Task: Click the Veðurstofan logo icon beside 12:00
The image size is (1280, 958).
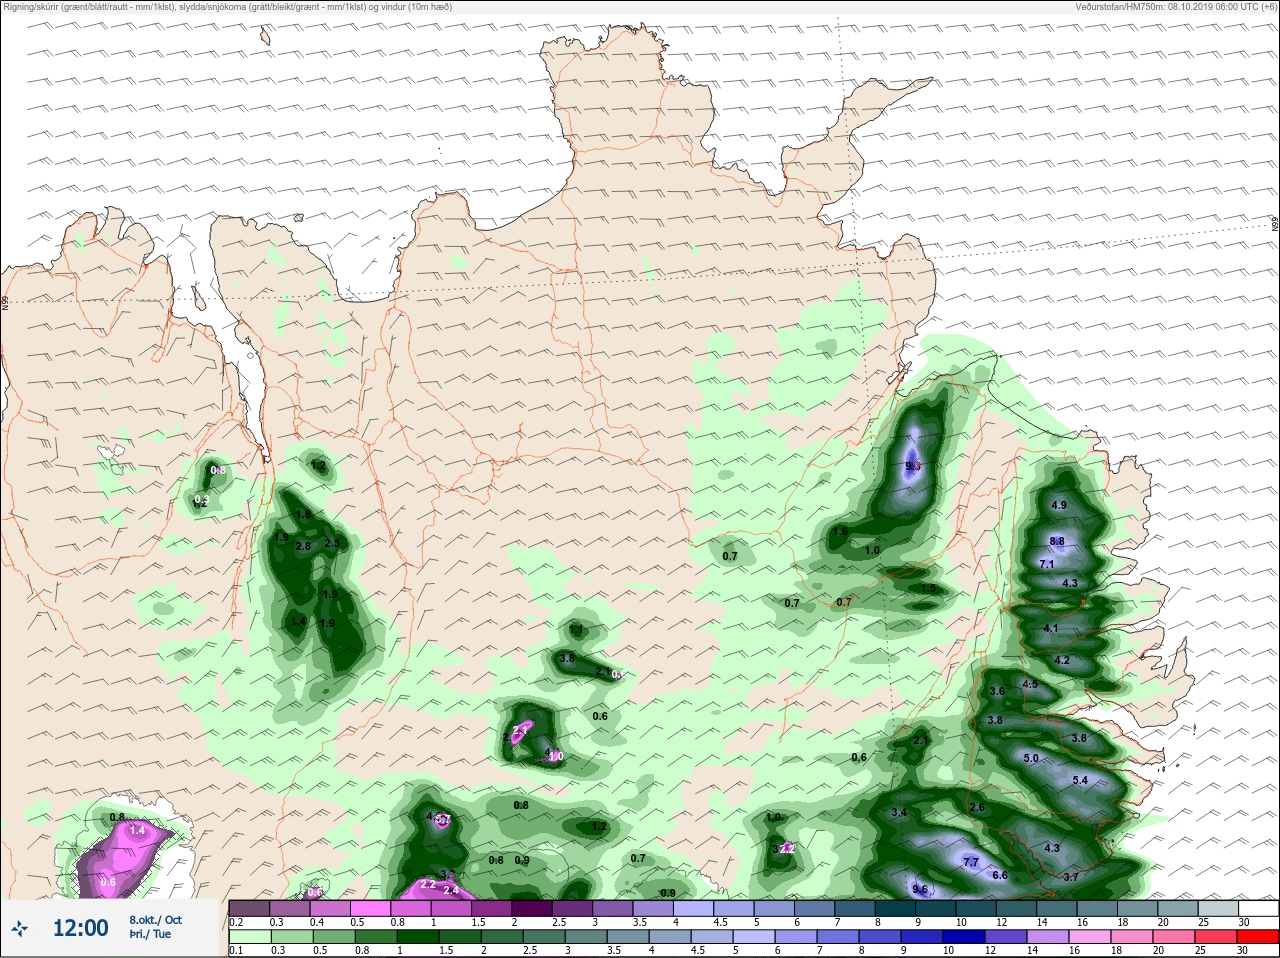Action: [20, 929]
